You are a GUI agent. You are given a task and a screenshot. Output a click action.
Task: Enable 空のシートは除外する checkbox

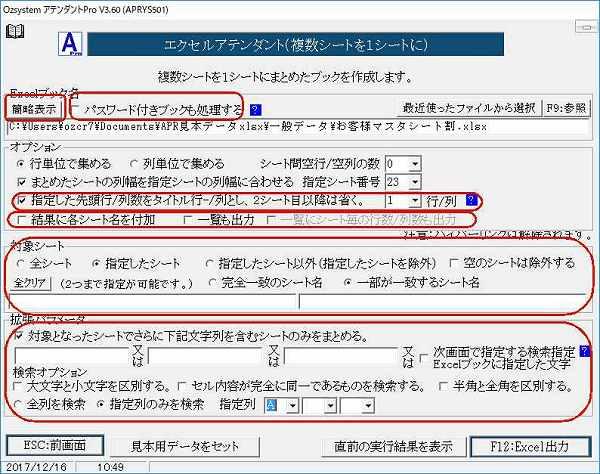(454, 263)
